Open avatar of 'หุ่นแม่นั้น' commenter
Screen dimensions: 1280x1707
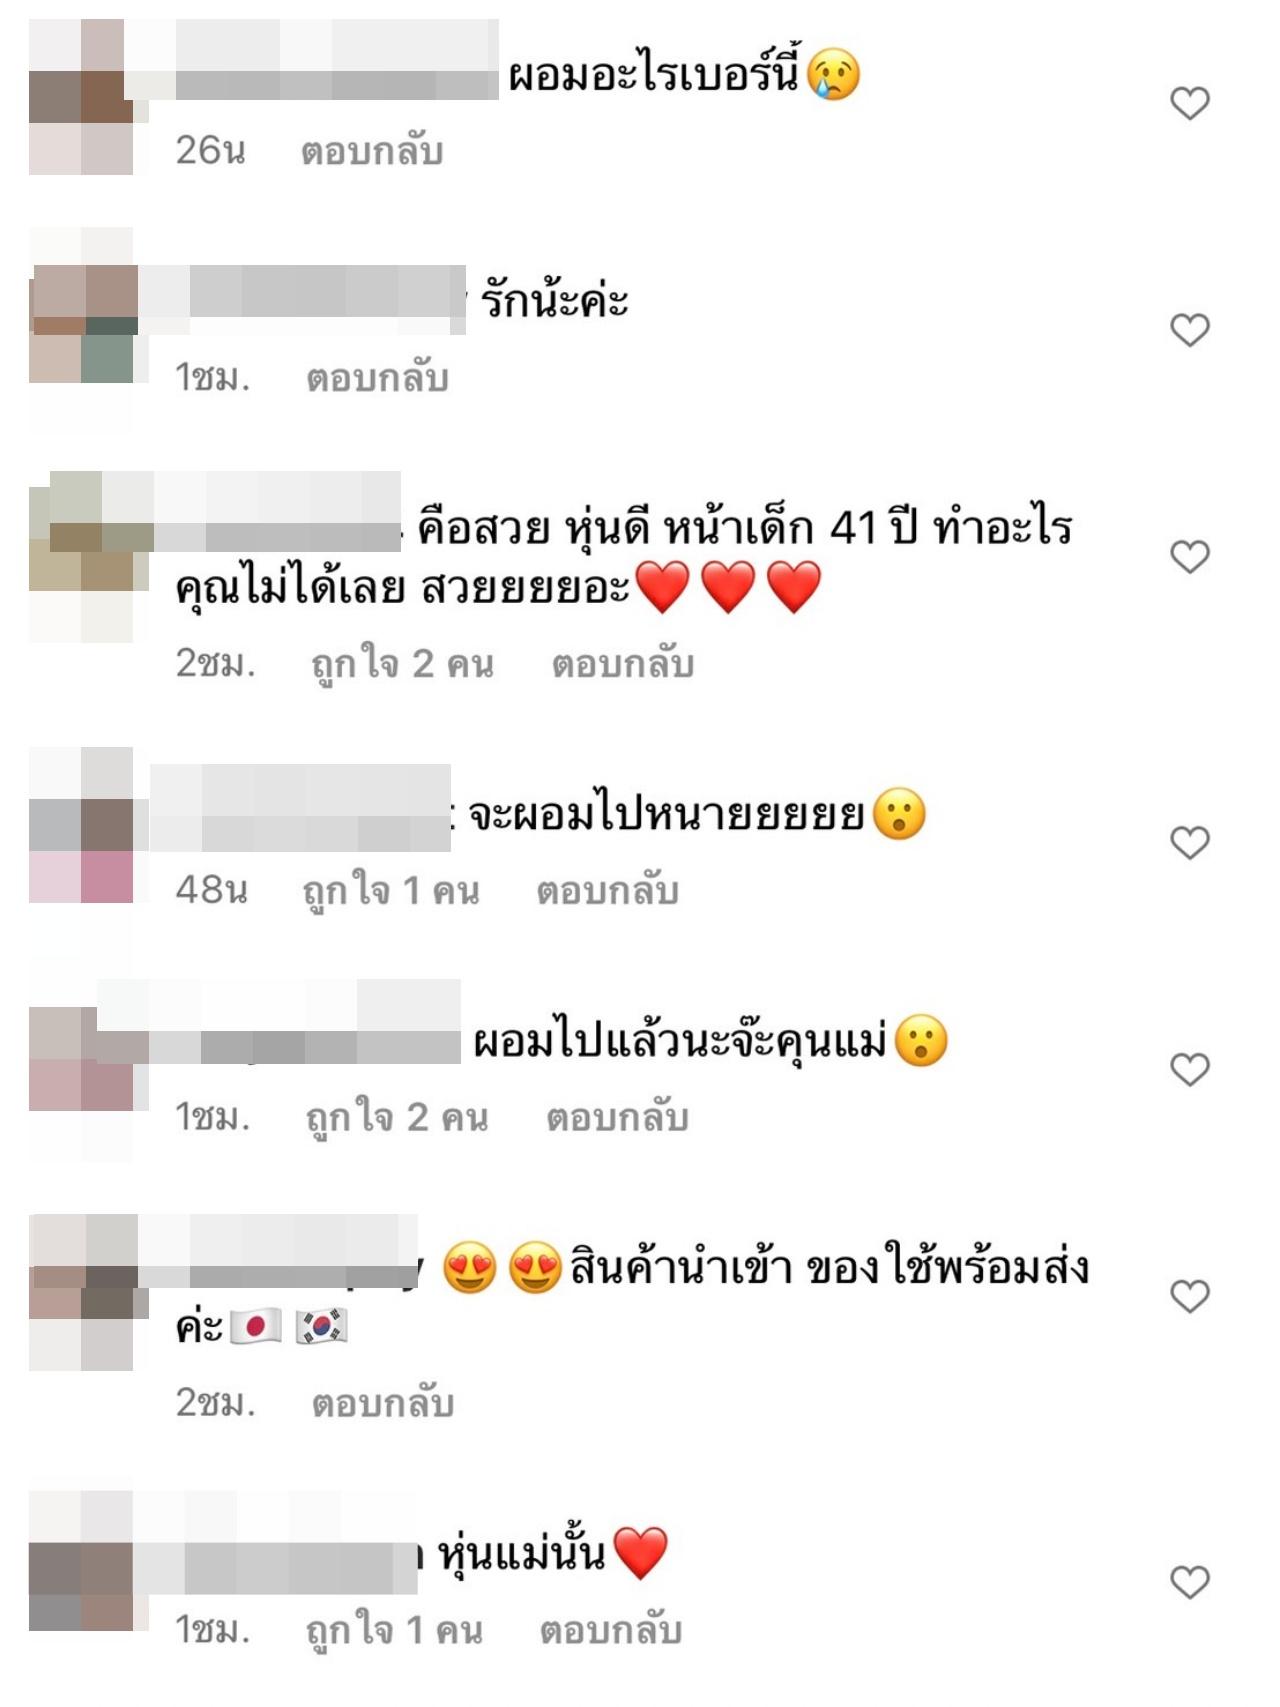click(x=81, y=1561)
